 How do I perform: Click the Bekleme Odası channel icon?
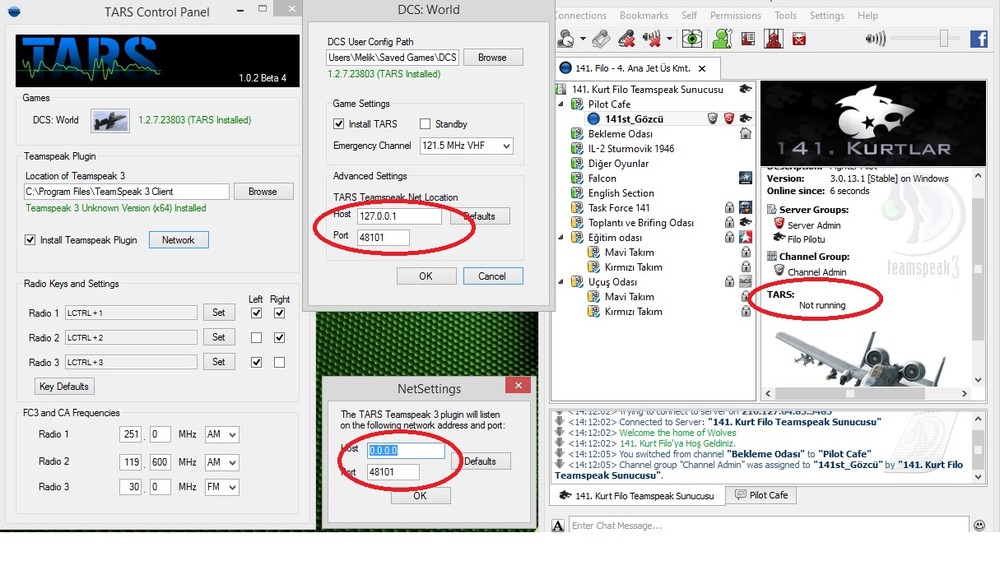click(577, 134)
